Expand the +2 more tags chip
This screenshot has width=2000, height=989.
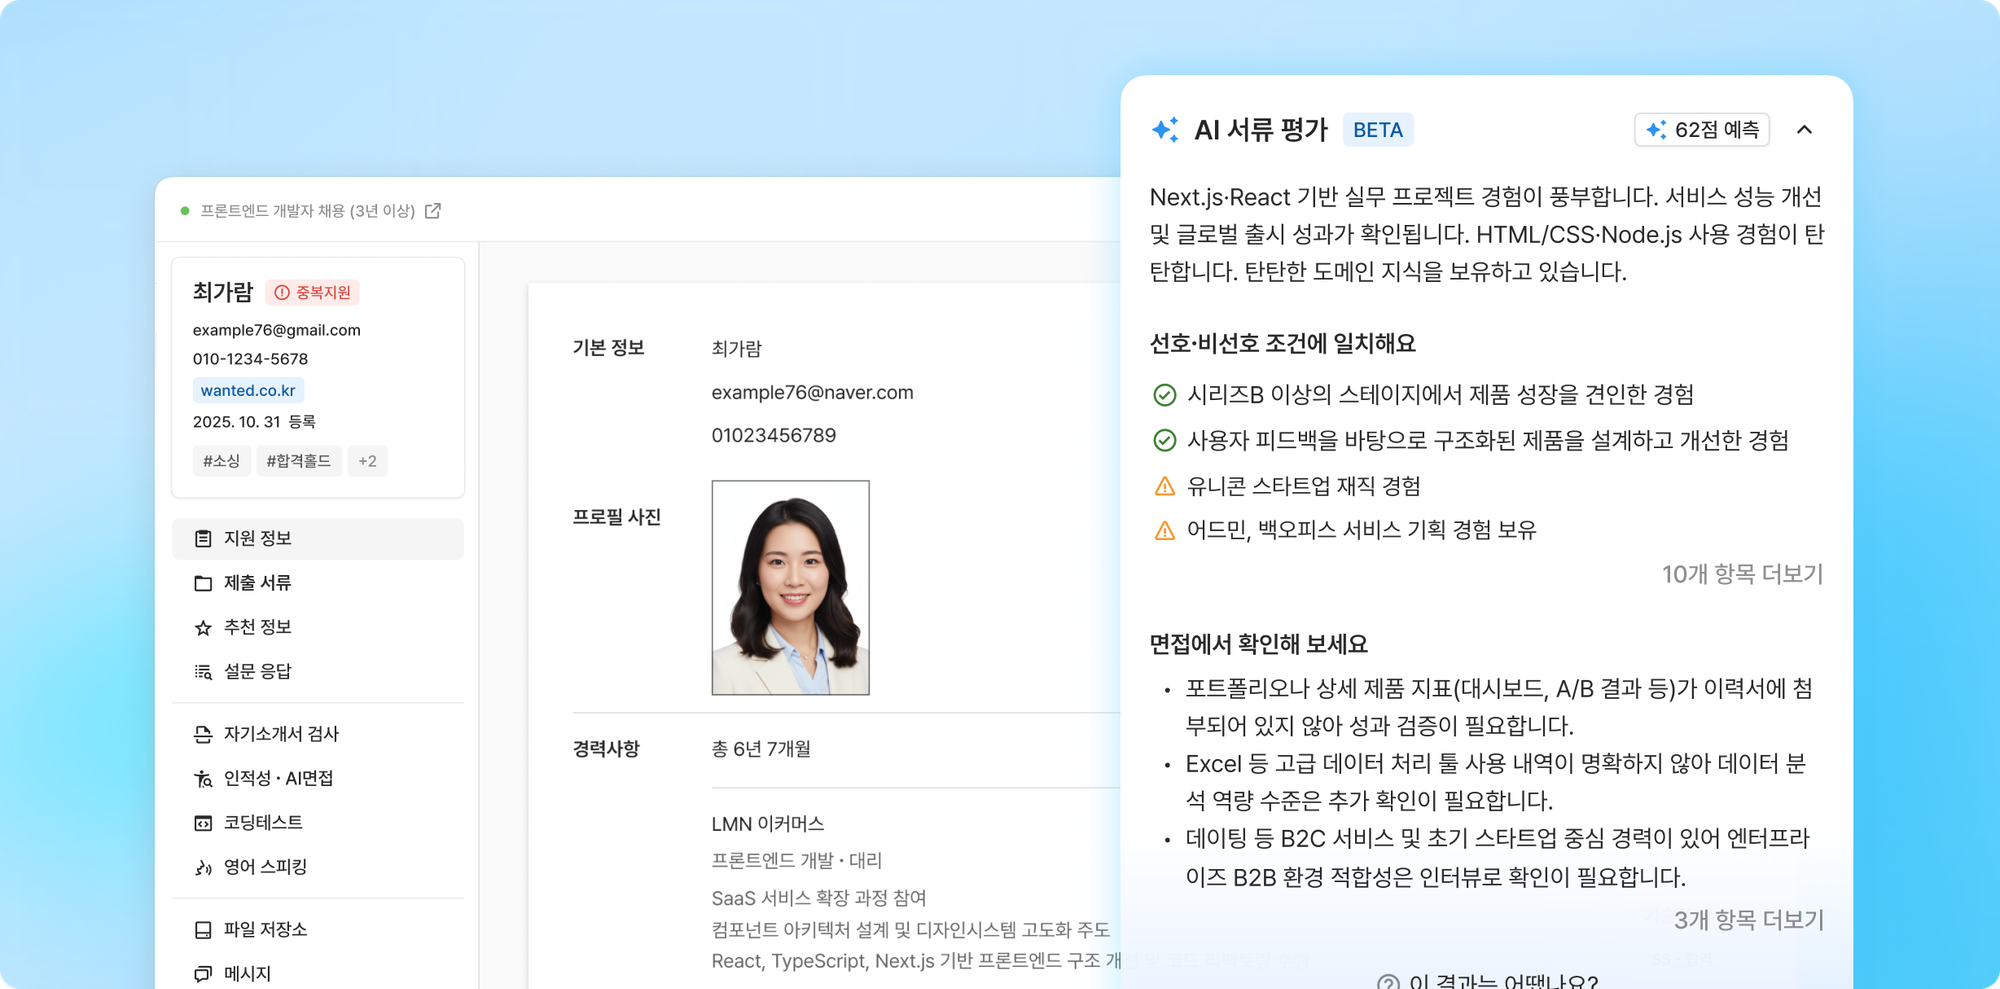[x=368, y=461]
